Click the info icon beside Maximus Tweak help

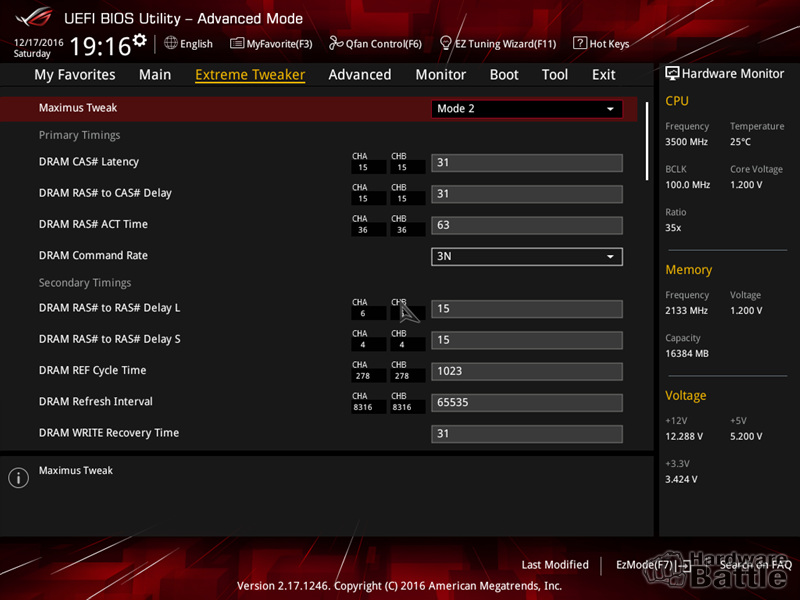(18, 478)
